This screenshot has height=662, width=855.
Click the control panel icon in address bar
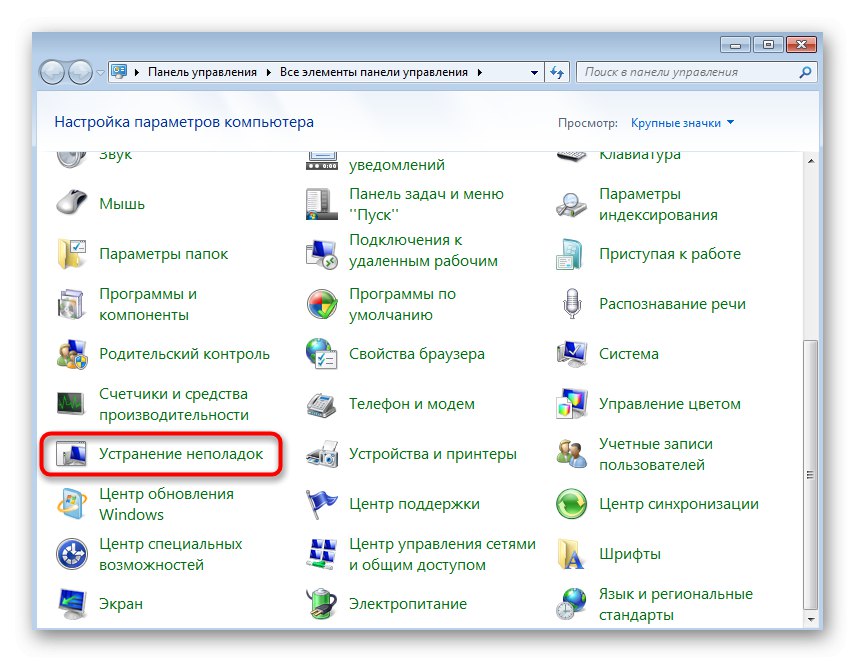(x=119, y=71)
